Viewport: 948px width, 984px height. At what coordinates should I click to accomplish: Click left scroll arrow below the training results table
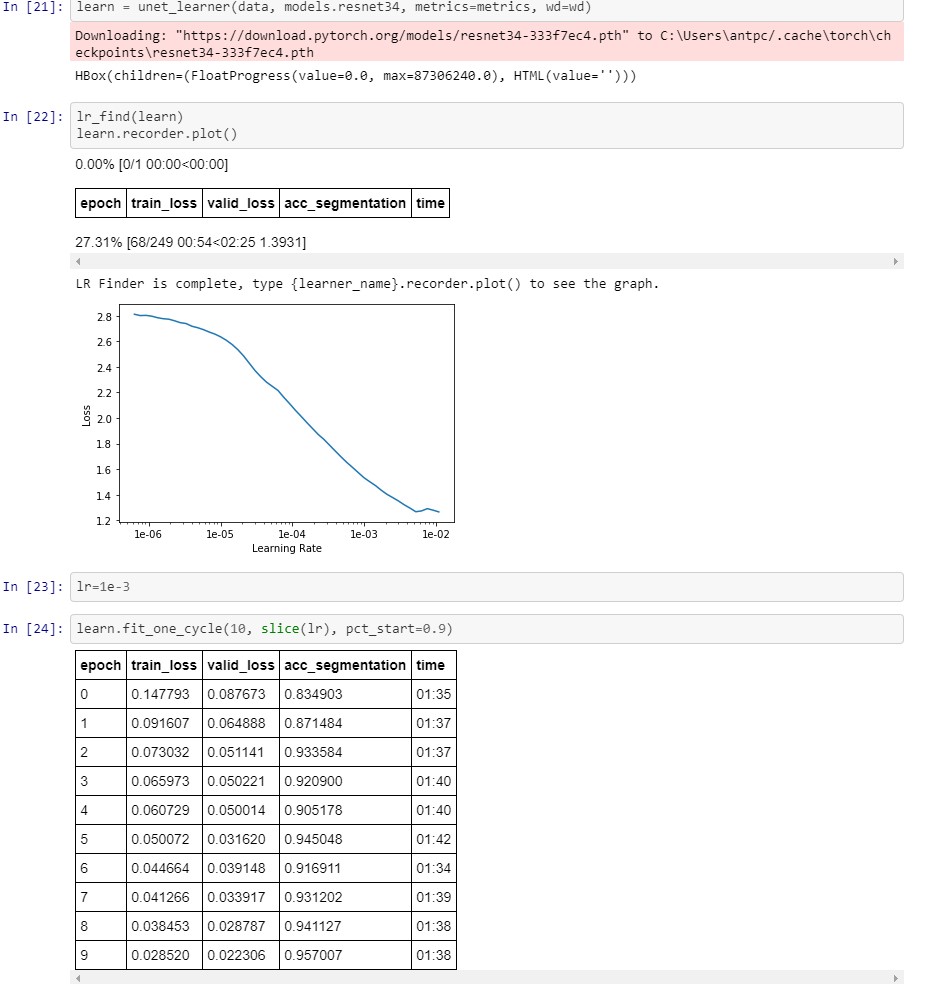[78, 978]
